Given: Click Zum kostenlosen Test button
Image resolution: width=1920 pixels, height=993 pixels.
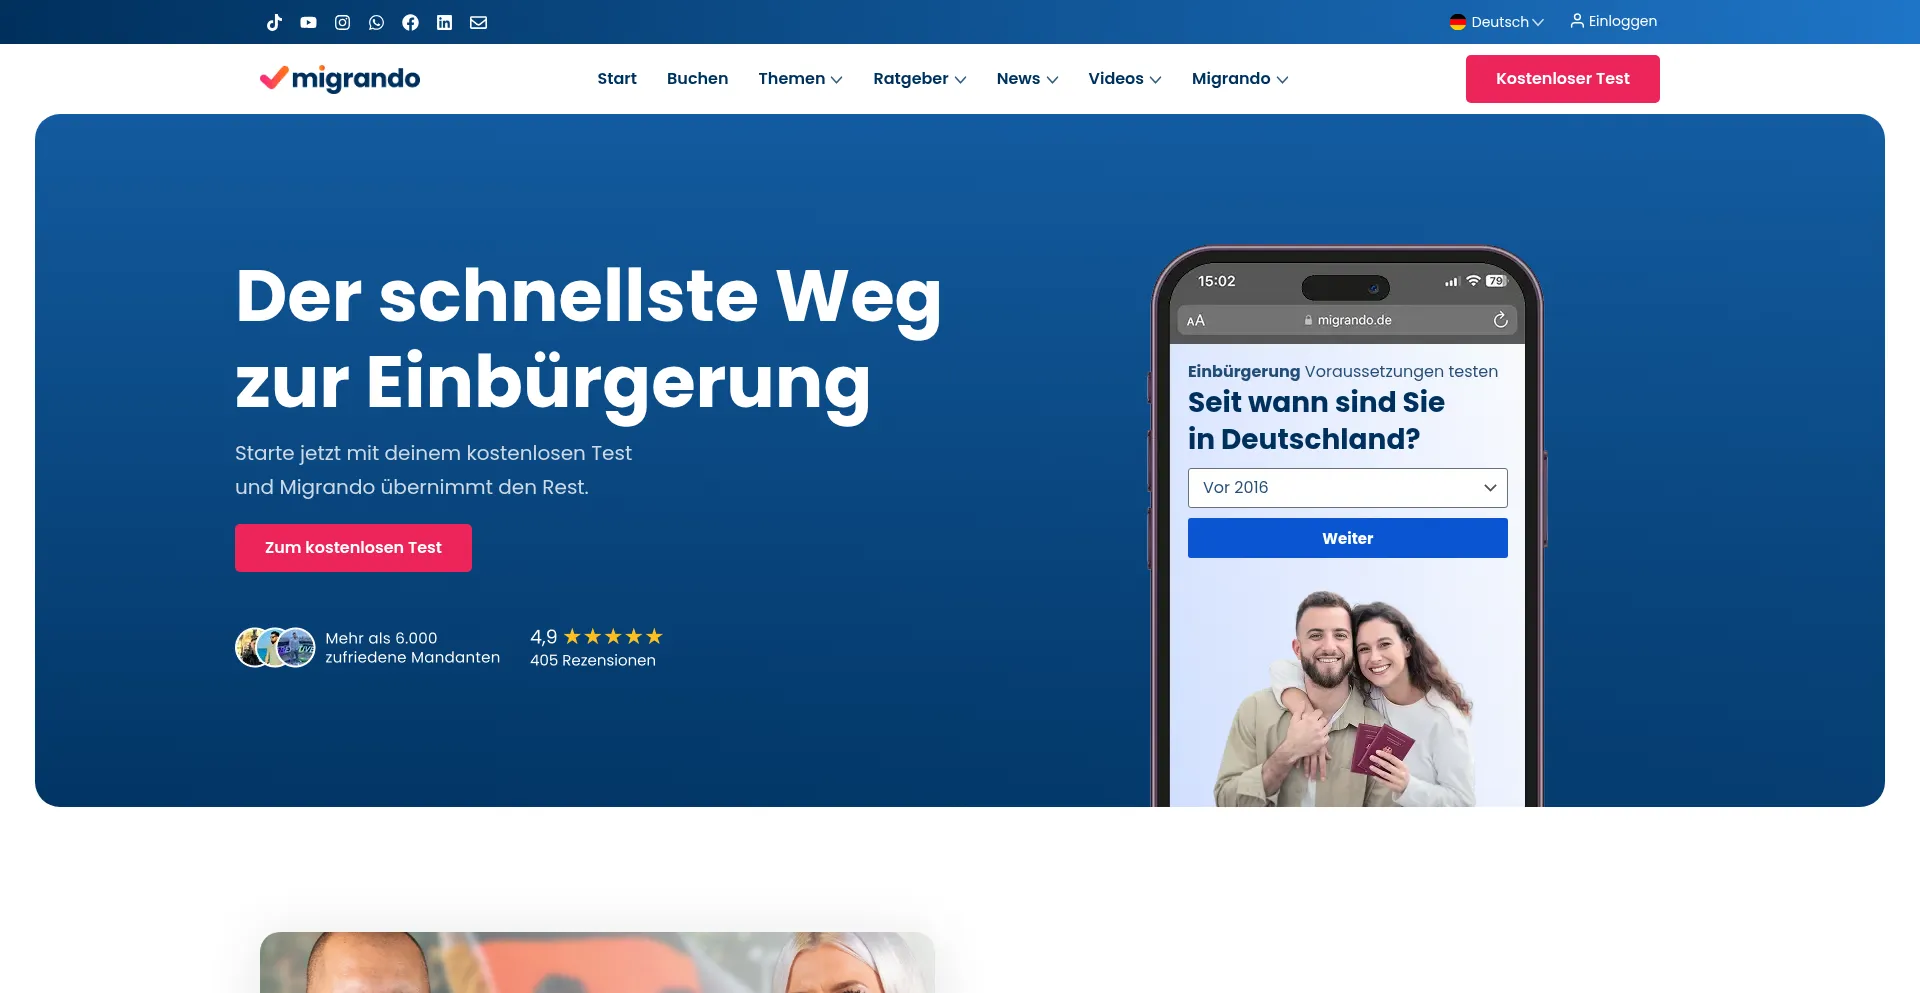Looking at the screenshot, I should point(353,548).
